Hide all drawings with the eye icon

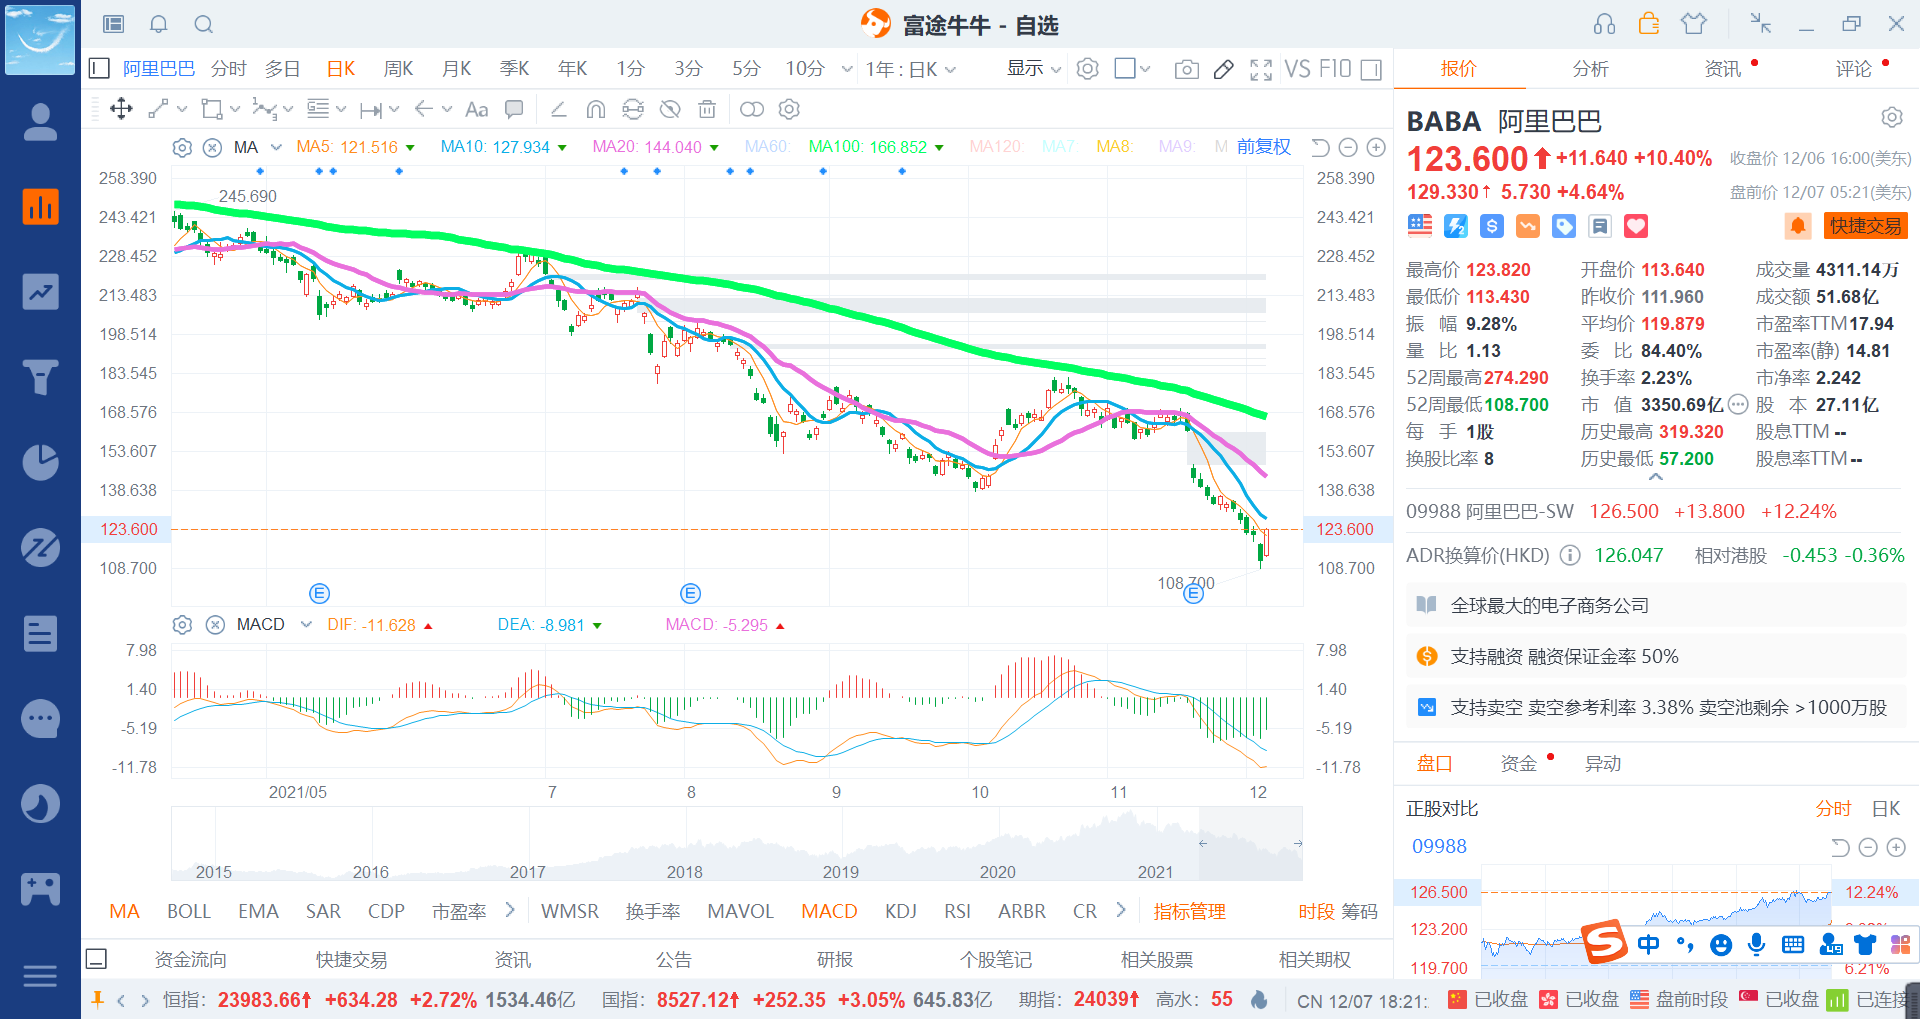[670, 109]
